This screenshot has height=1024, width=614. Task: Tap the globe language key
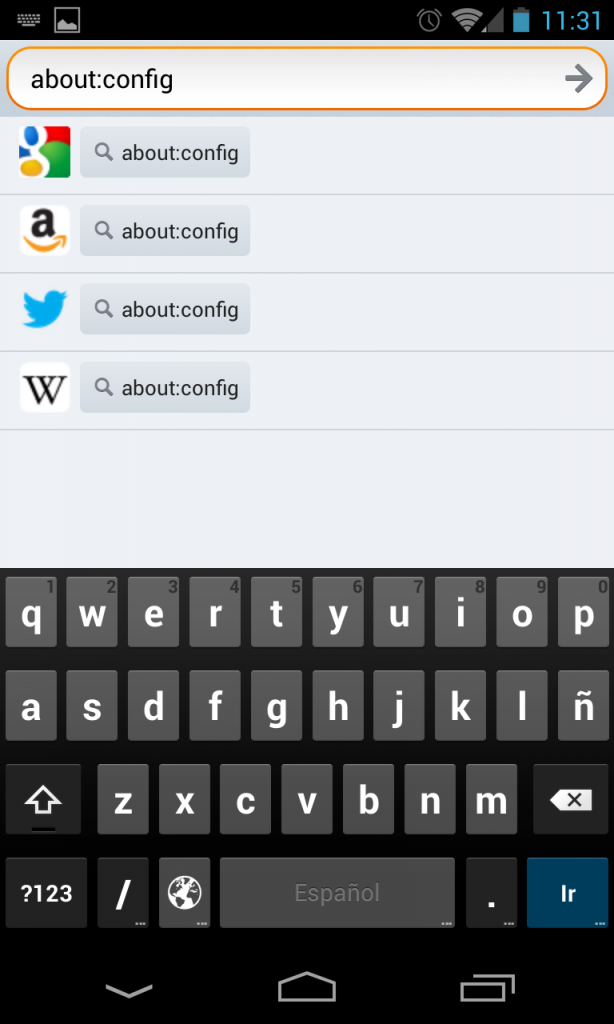[x=185, y=892]
